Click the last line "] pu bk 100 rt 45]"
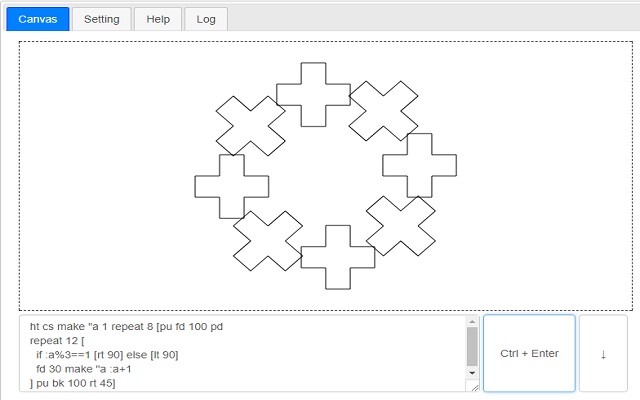This screenshot has height=400, width=640. 73,383
